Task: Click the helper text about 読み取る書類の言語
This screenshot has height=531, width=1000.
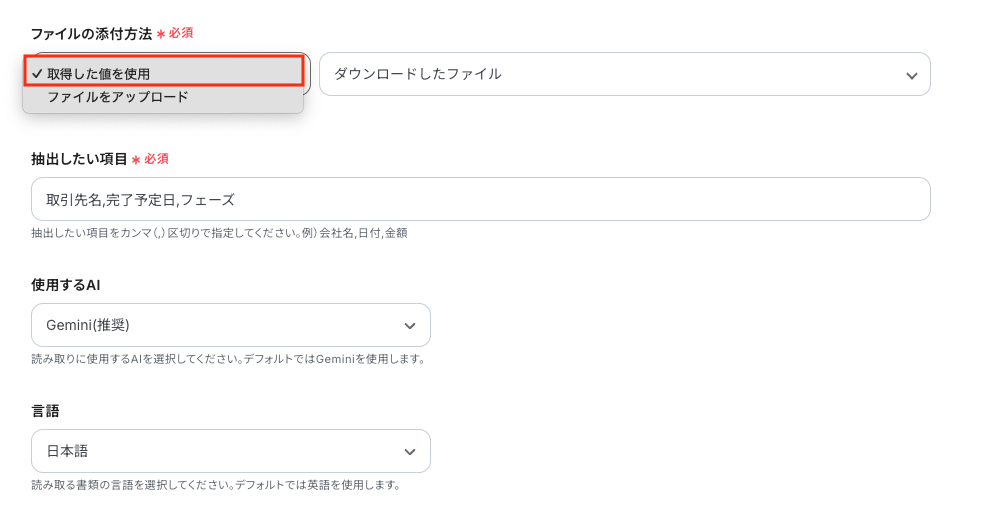Action: [215, 485]
